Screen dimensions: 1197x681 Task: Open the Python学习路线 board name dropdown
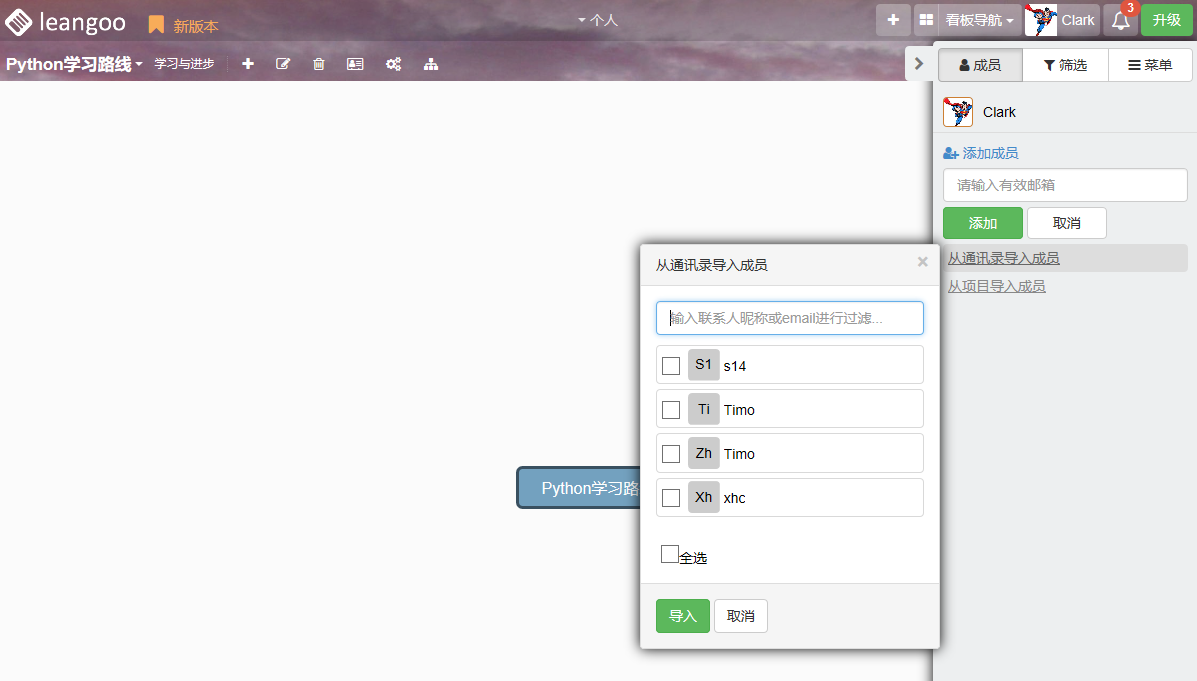(74, 64)
